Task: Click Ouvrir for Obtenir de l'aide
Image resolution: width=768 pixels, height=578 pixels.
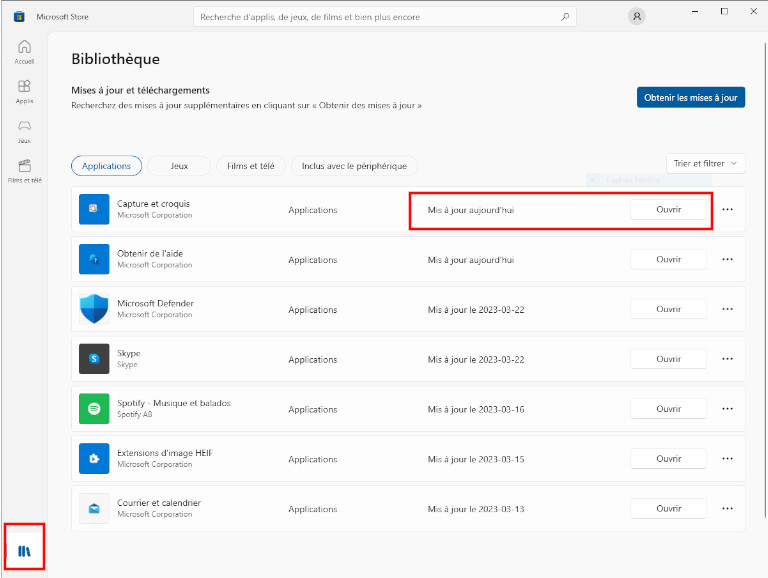Action: (668, 259)
